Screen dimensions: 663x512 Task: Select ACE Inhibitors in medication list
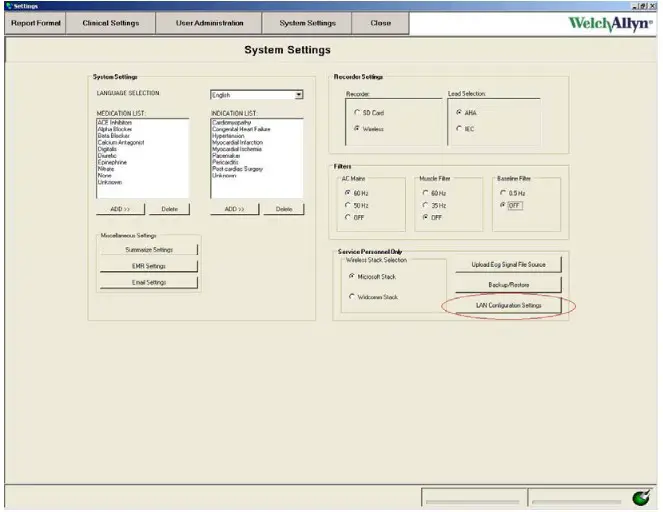(115, 123)
